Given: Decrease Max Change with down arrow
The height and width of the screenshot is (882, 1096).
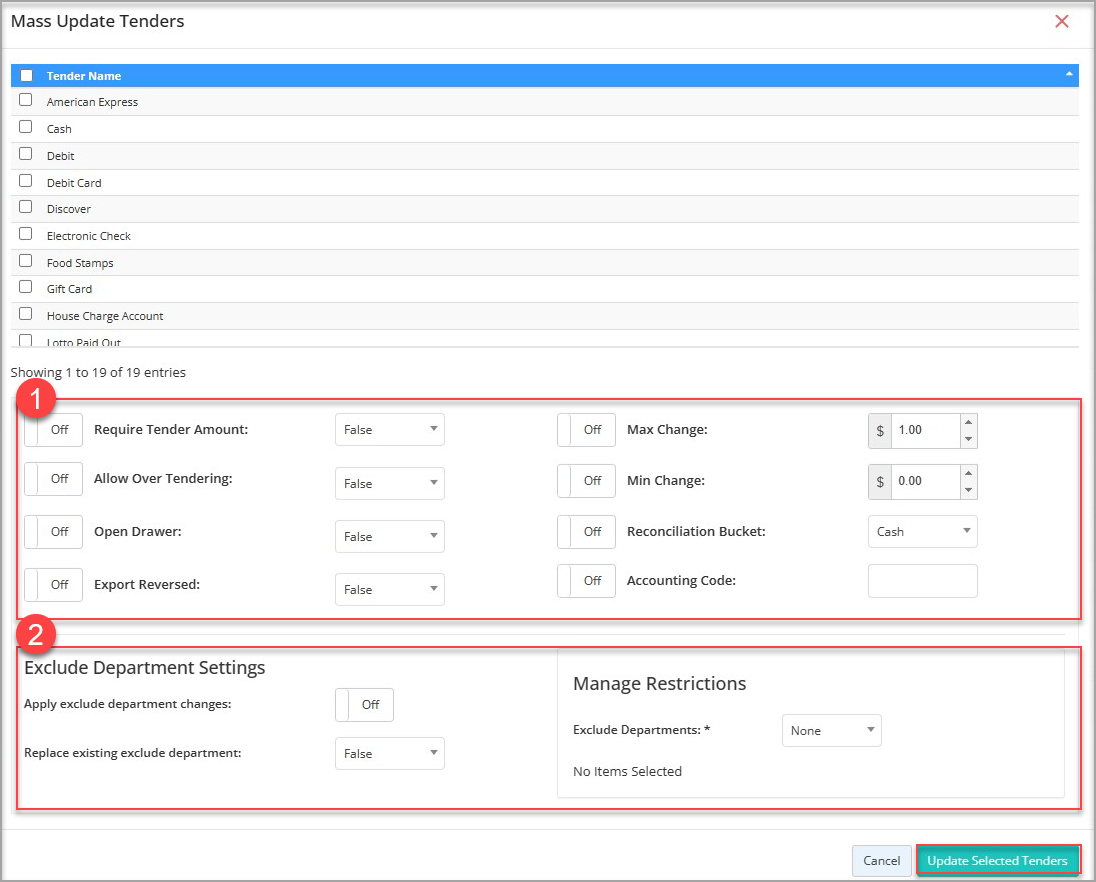Looking at the screenshot, I should coord(969,439).
